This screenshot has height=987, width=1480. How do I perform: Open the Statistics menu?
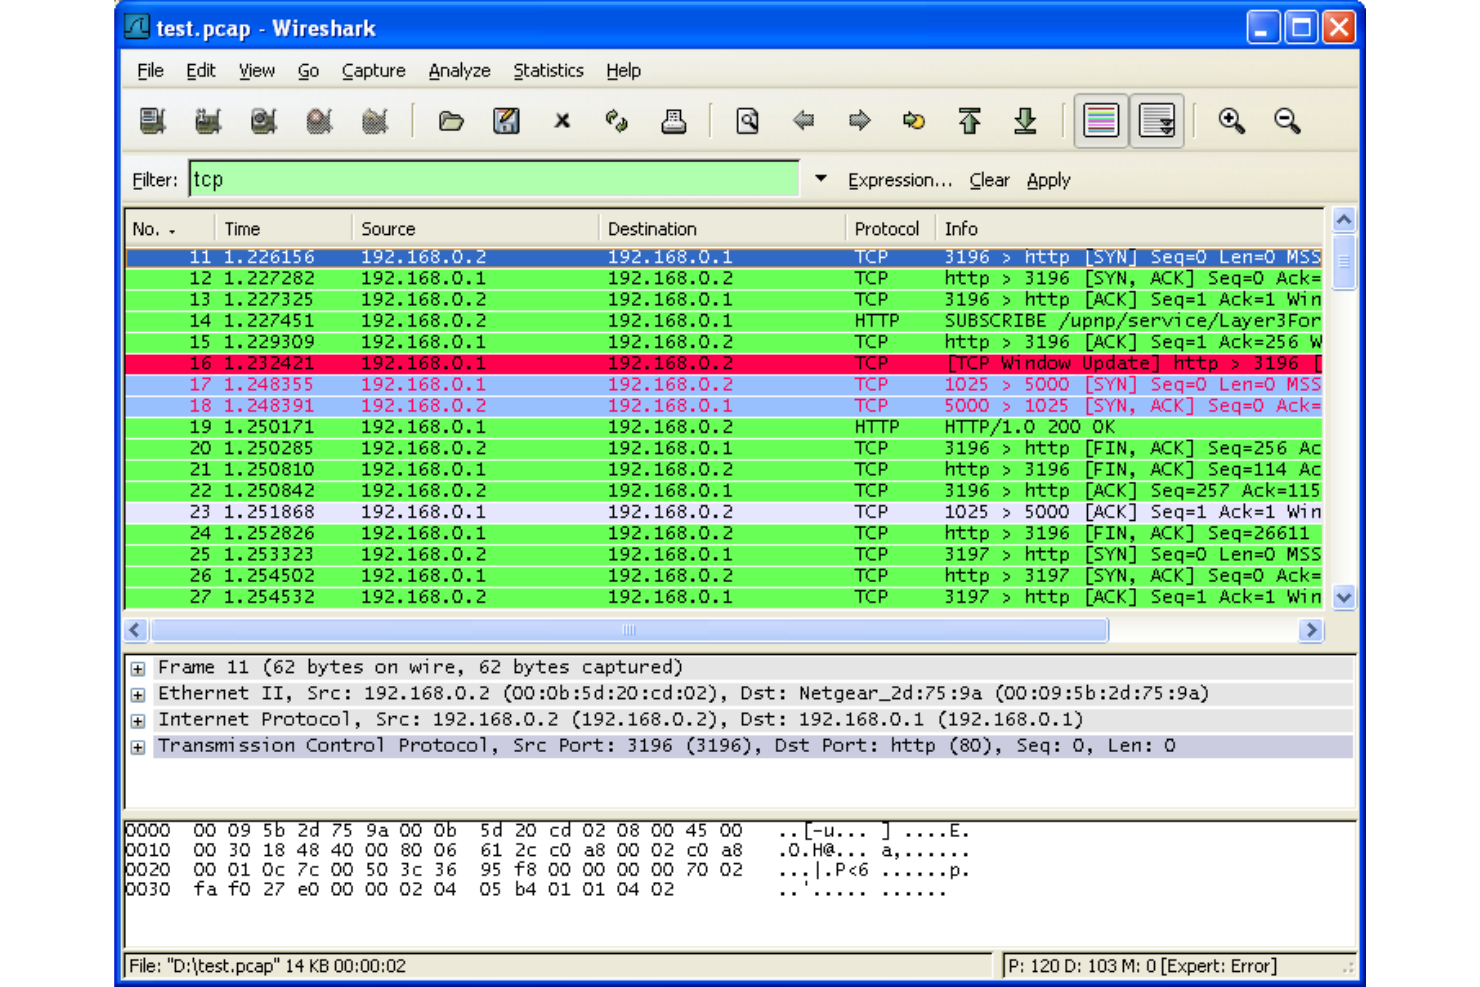548,70
